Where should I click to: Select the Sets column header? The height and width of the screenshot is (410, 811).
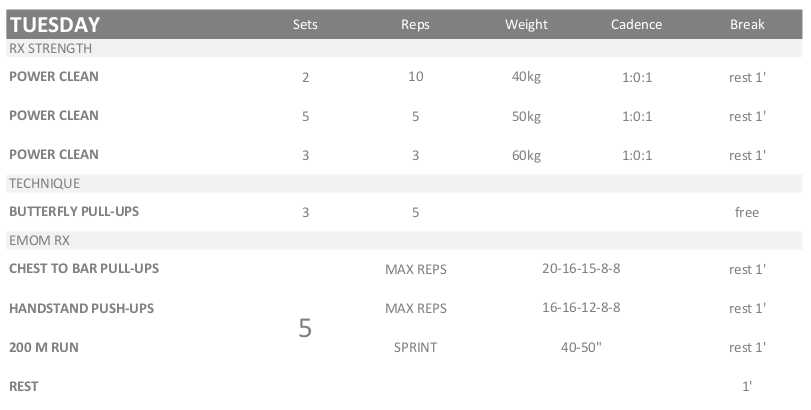point(305,25)
